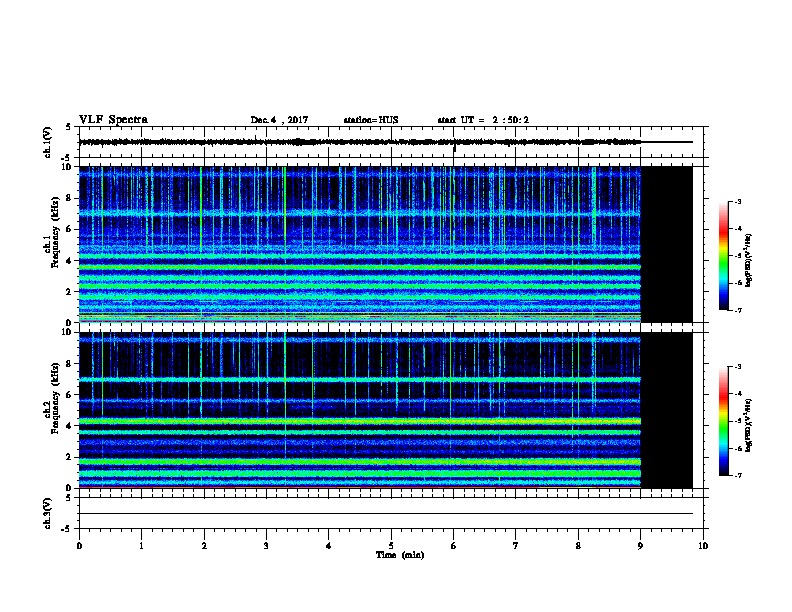
Task: Click time axis tick label "10"
Action: tap(703, 546)
